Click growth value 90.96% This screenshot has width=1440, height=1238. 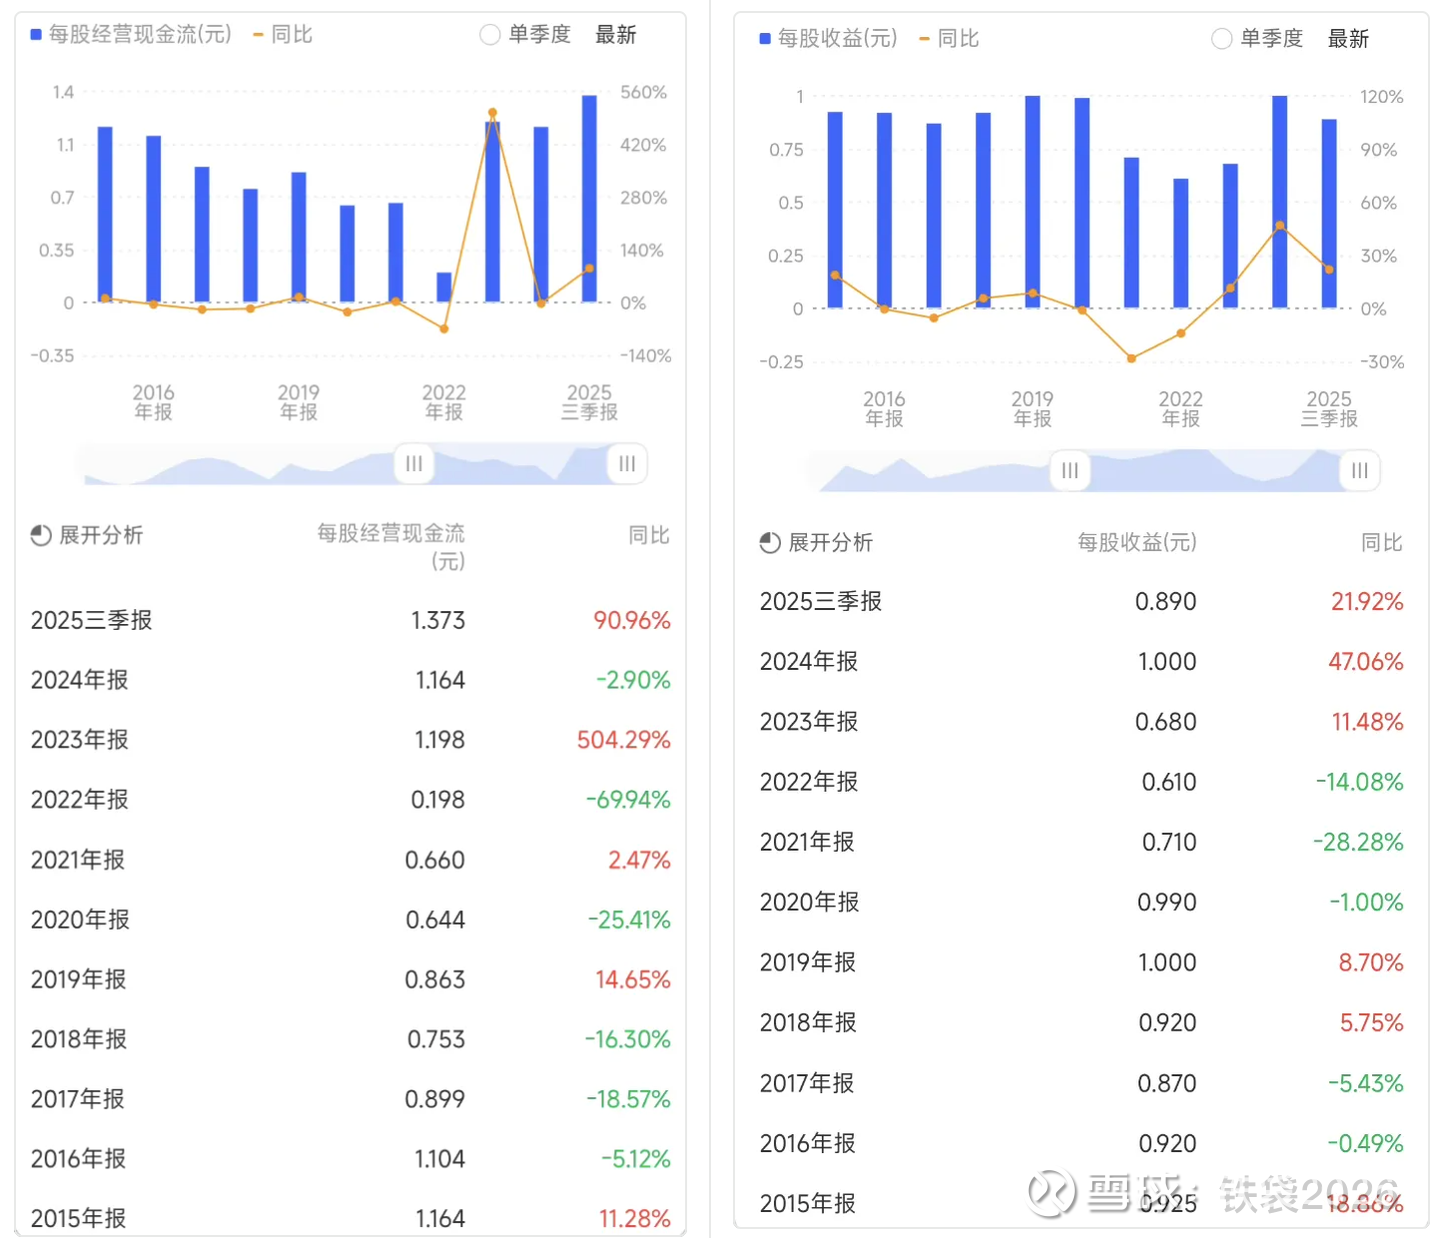[632, 621]
